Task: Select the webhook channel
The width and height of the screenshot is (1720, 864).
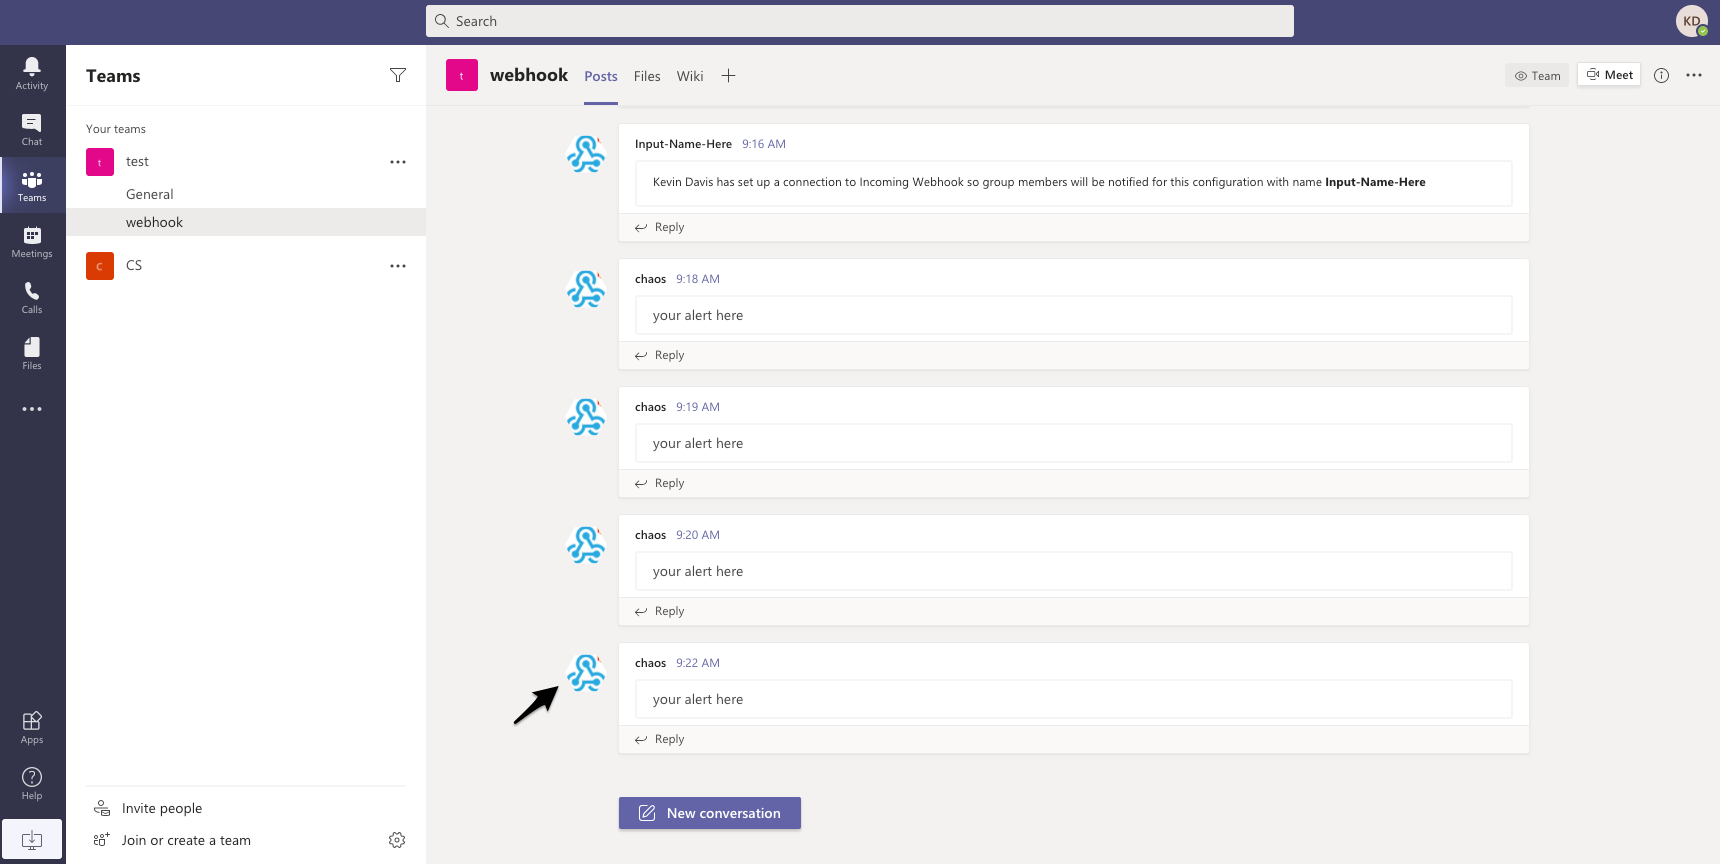Action: [x=246, y=222]
